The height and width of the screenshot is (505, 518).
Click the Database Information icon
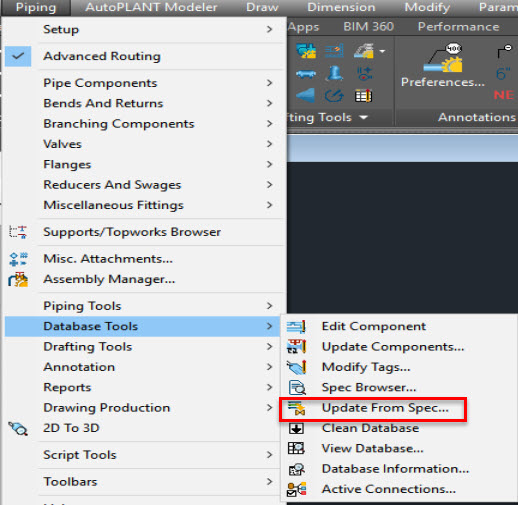click(x=296, y=469)
